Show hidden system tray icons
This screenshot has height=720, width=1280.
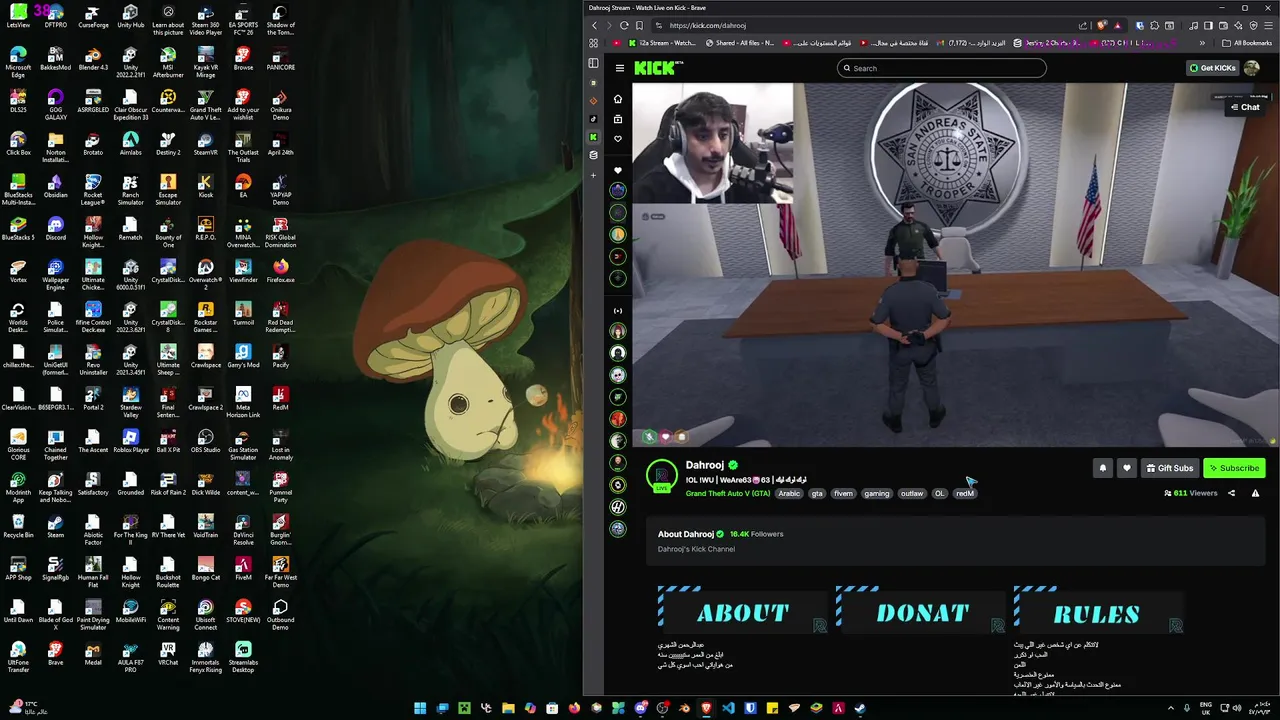1171,708
